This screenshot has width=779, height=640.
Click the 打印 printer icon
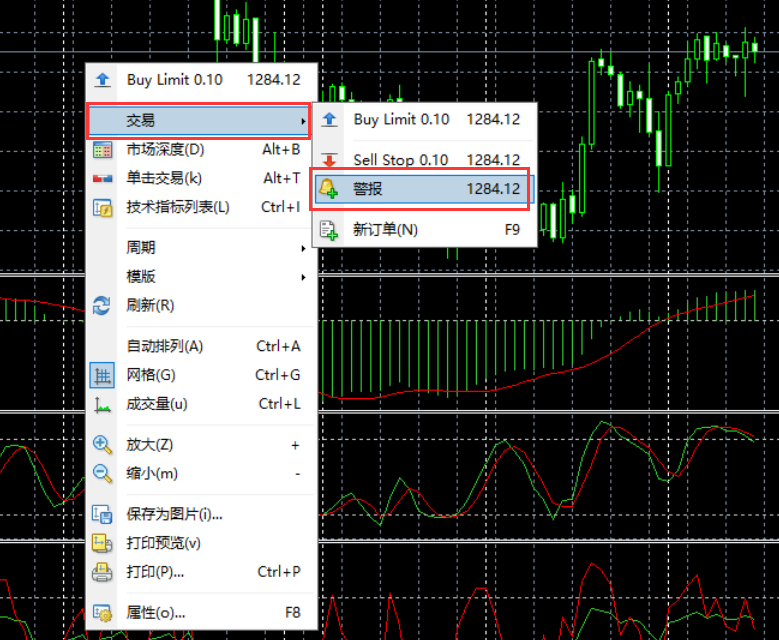tap(102, 572)
